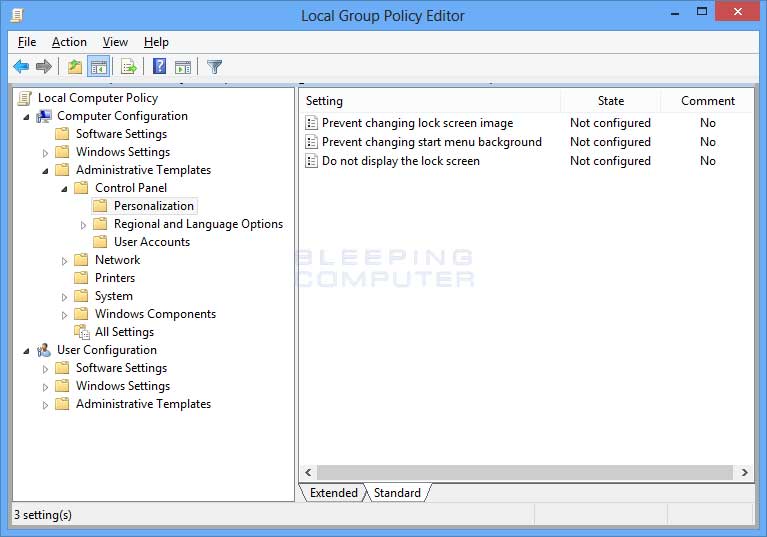Open the Help menu
This screenshot has width=767, height=537.
point(156,42)
